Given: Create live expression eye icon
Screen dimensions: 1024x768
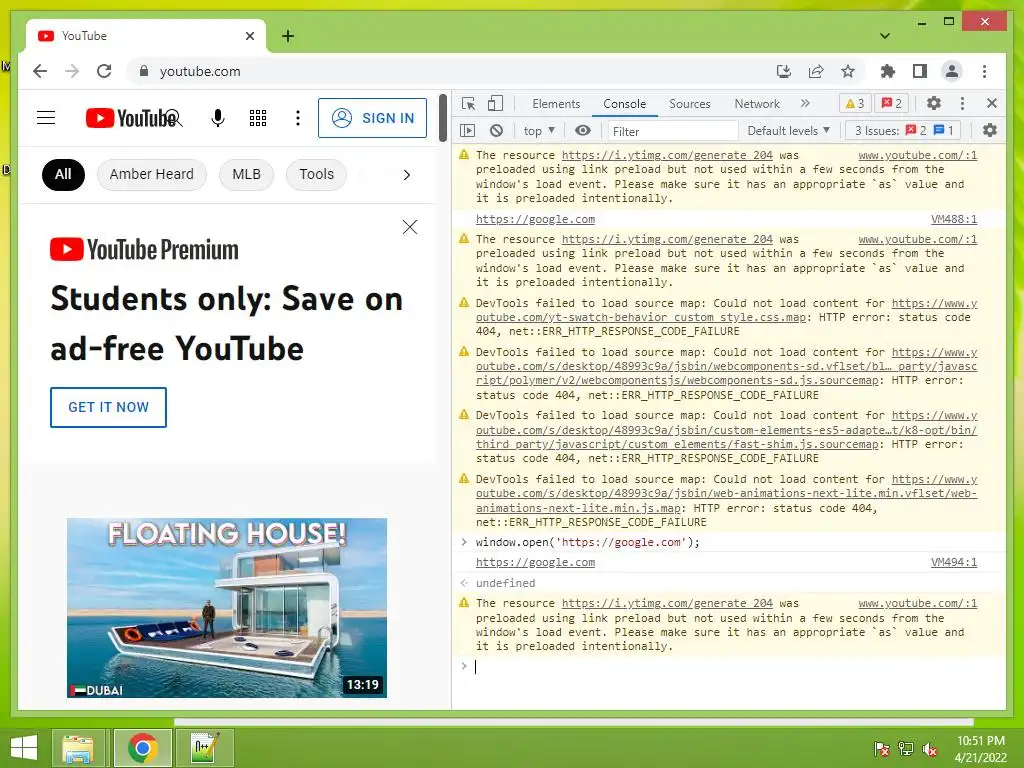Looking at the screenshot, I should tap(583, 131).
